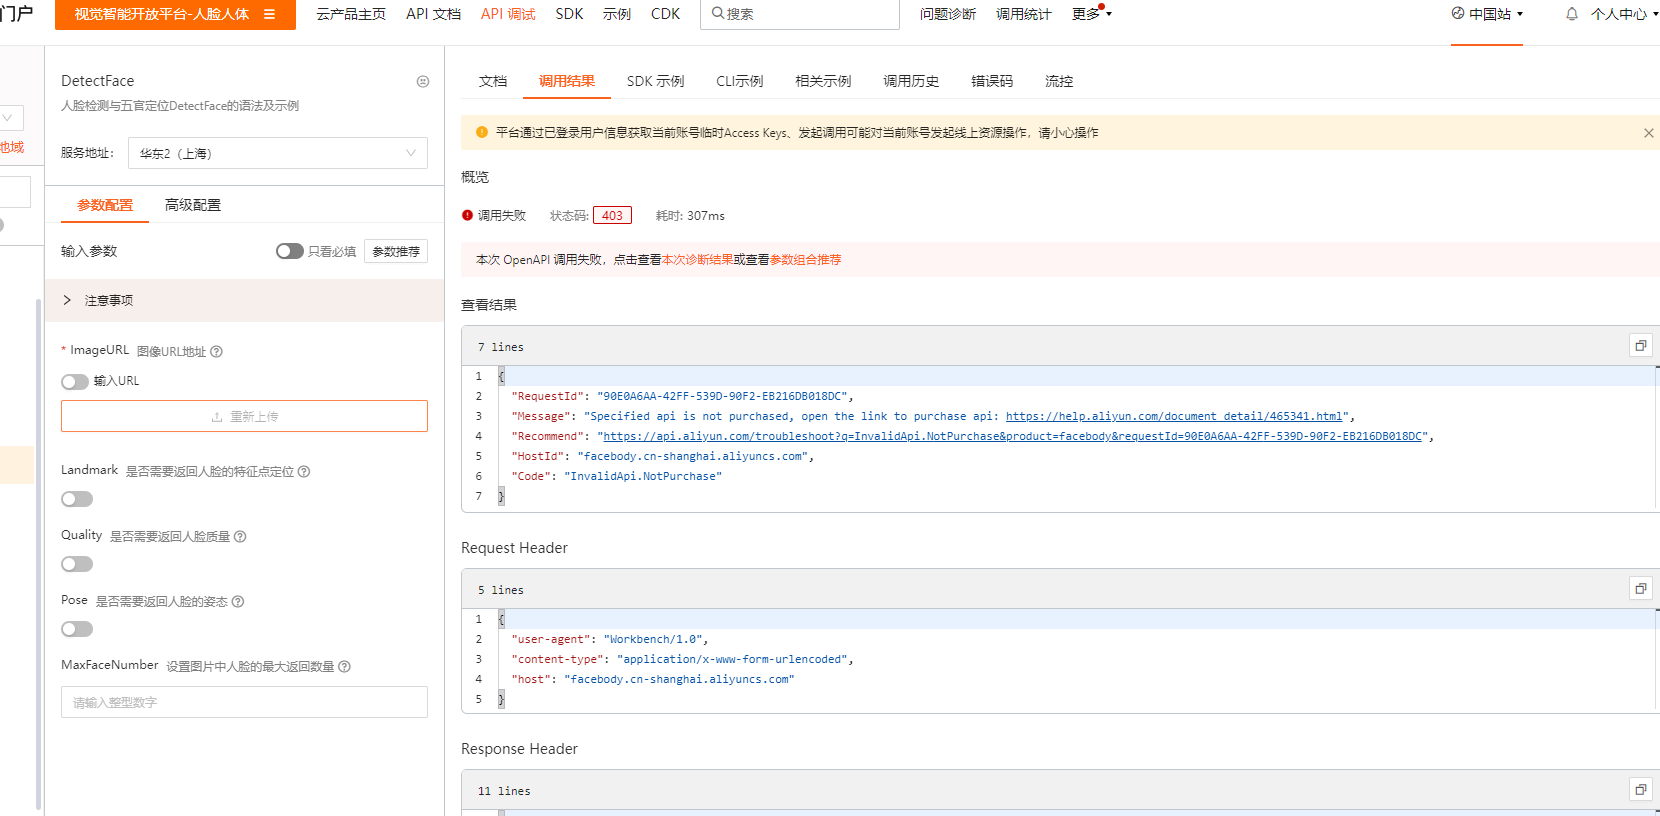The width and height of the screenshot is (1660, 816).
Task: Click the 视觉智能开放平台-人脸人体 product button
Action: pos(175,14)
